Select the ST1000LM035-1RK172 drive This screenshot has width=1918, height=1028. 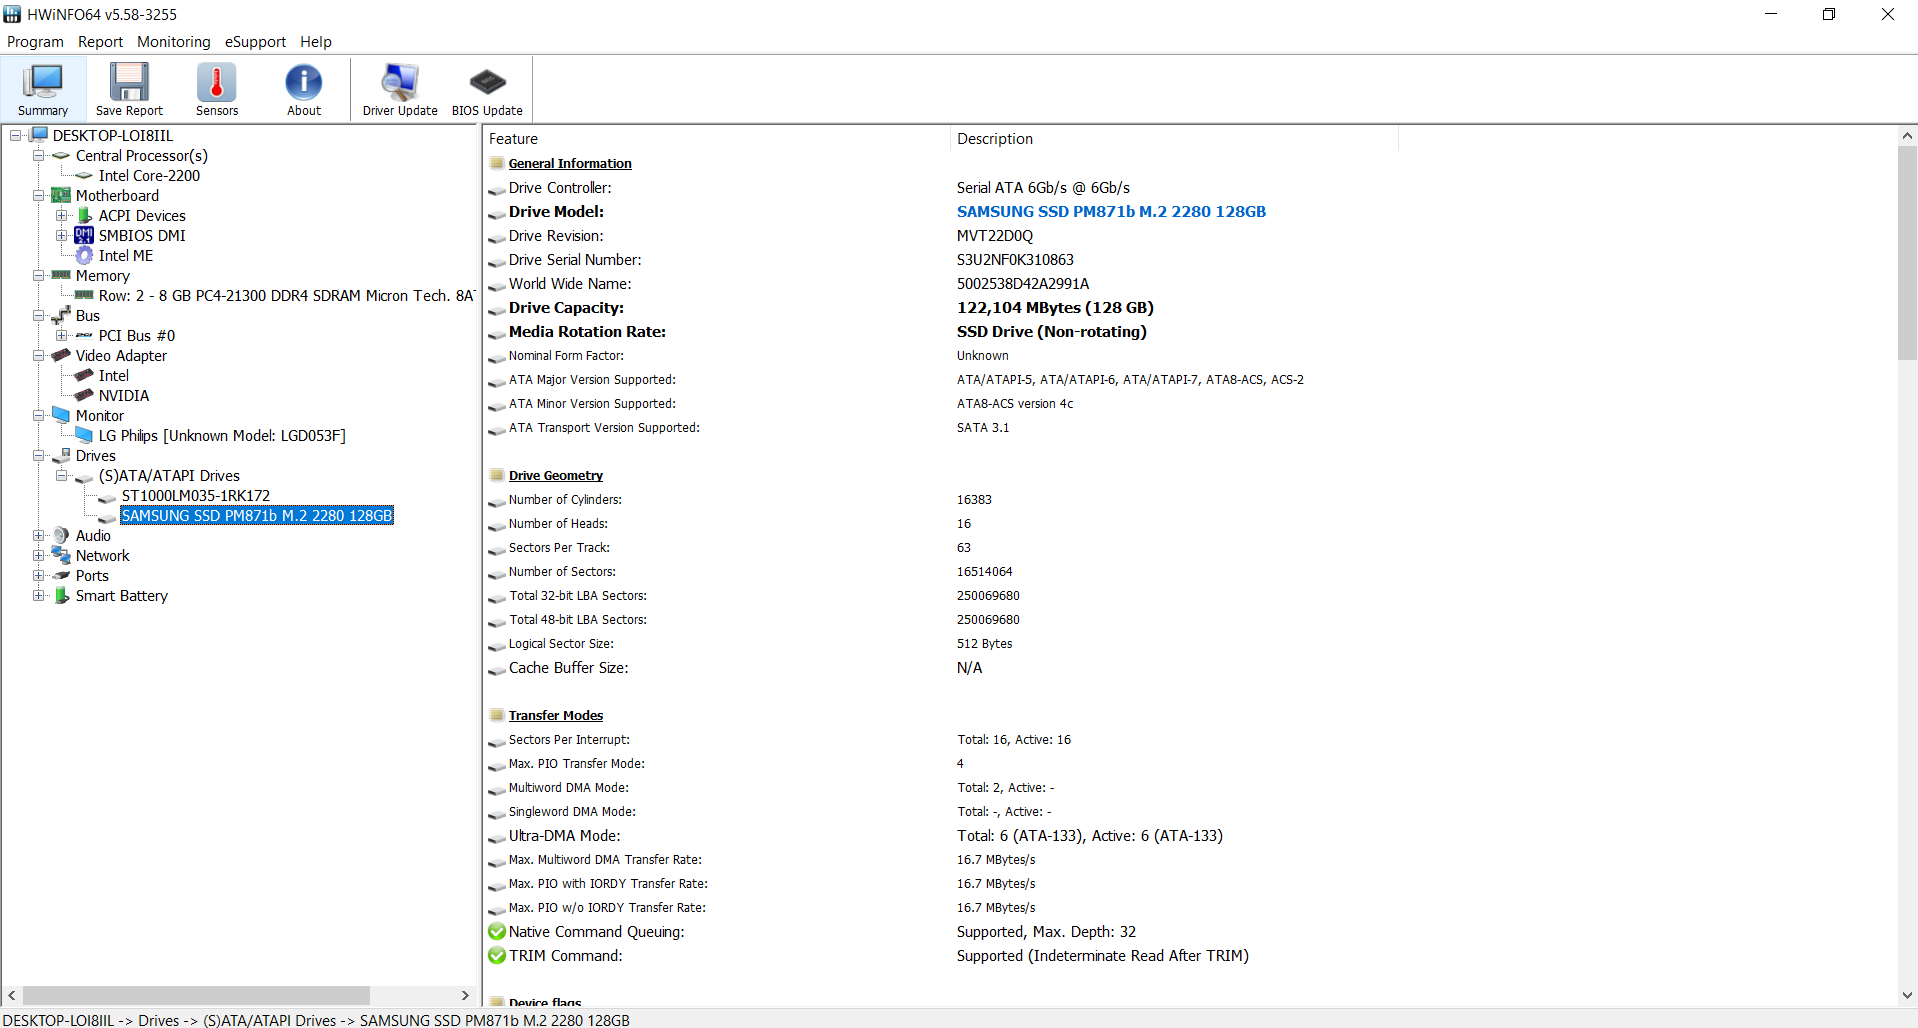coord(196,495)
